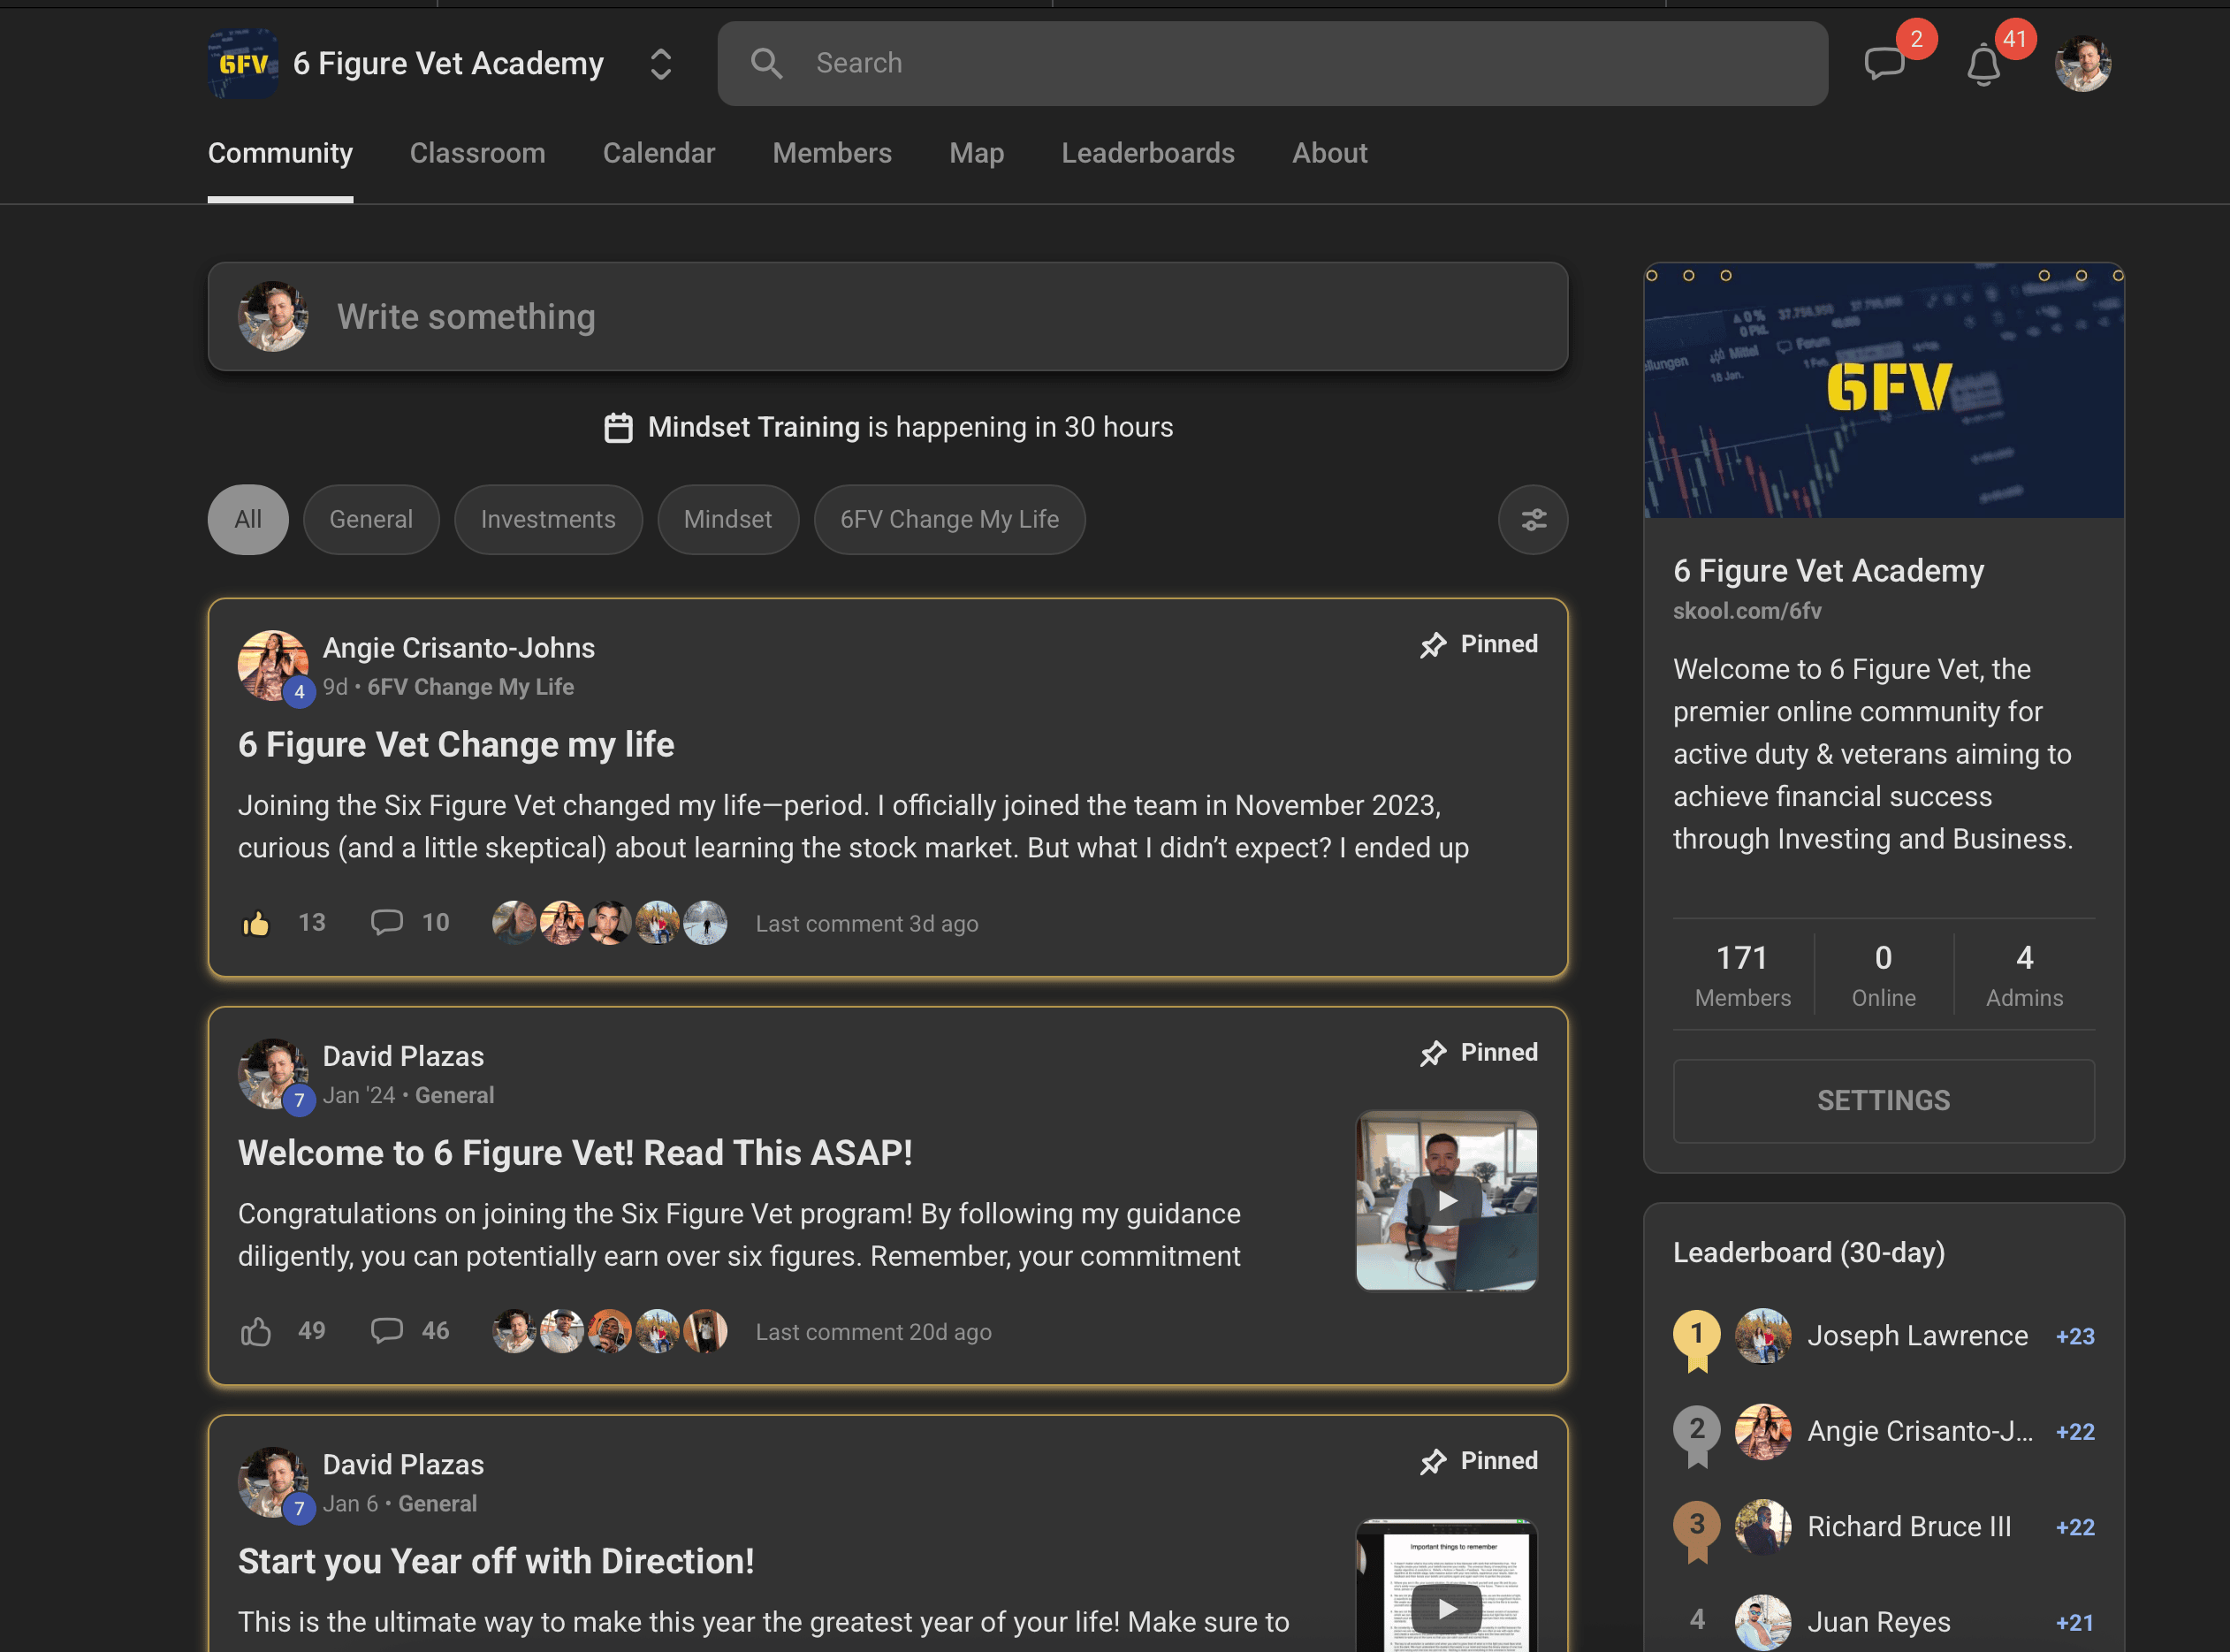2230x1652 pixels.
Task: Open Angie Crisanto-J... leaderboard entry
Action: click(1920, 1432)
